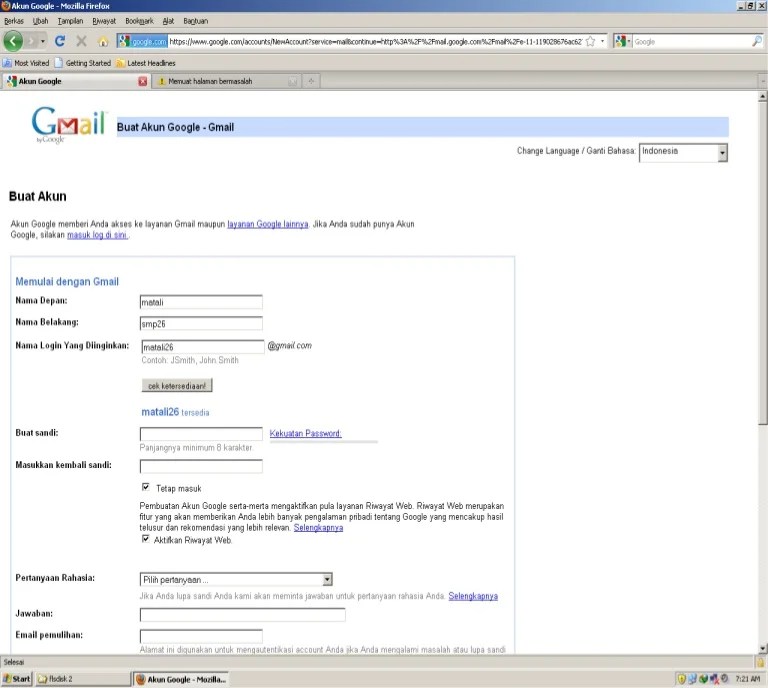Follow the masuk log di sini link
Screen dimensions: 768x688
click(x=97, y=235)
